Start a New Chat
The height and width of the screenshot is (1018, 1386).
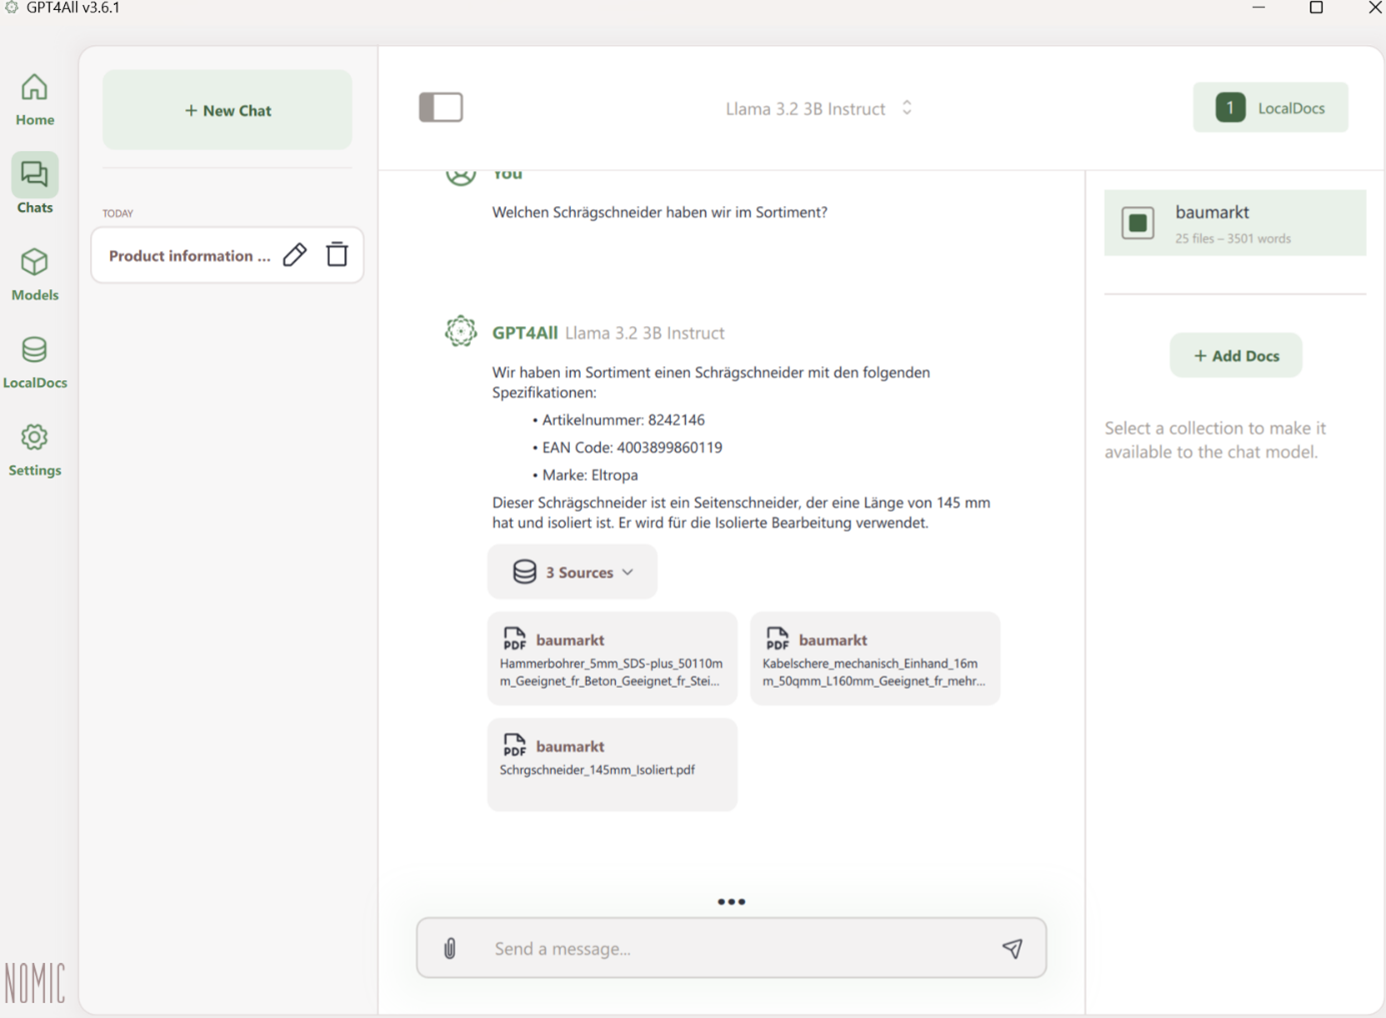[227, 110]
